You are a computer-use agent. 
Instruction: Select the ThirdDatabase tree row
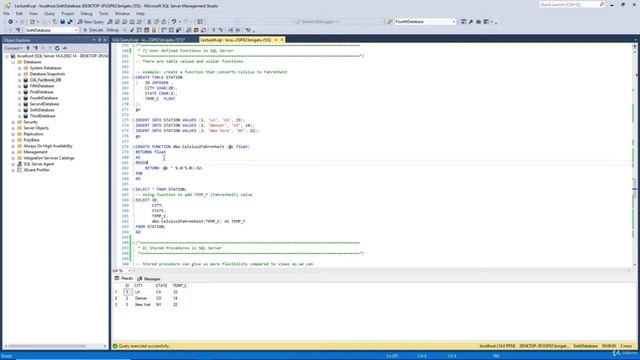42,116
